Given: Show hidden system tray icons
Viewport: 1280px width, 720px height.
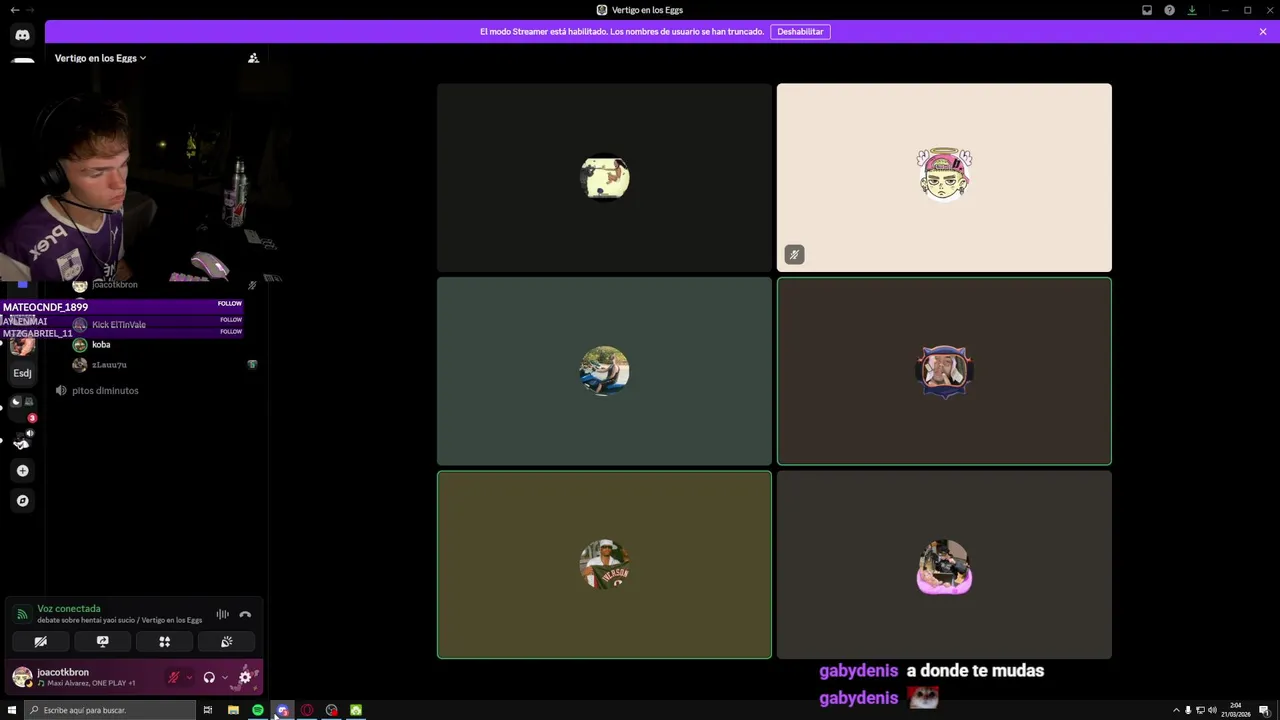Looking at the screenshot, I should [x=1176, y=710].
